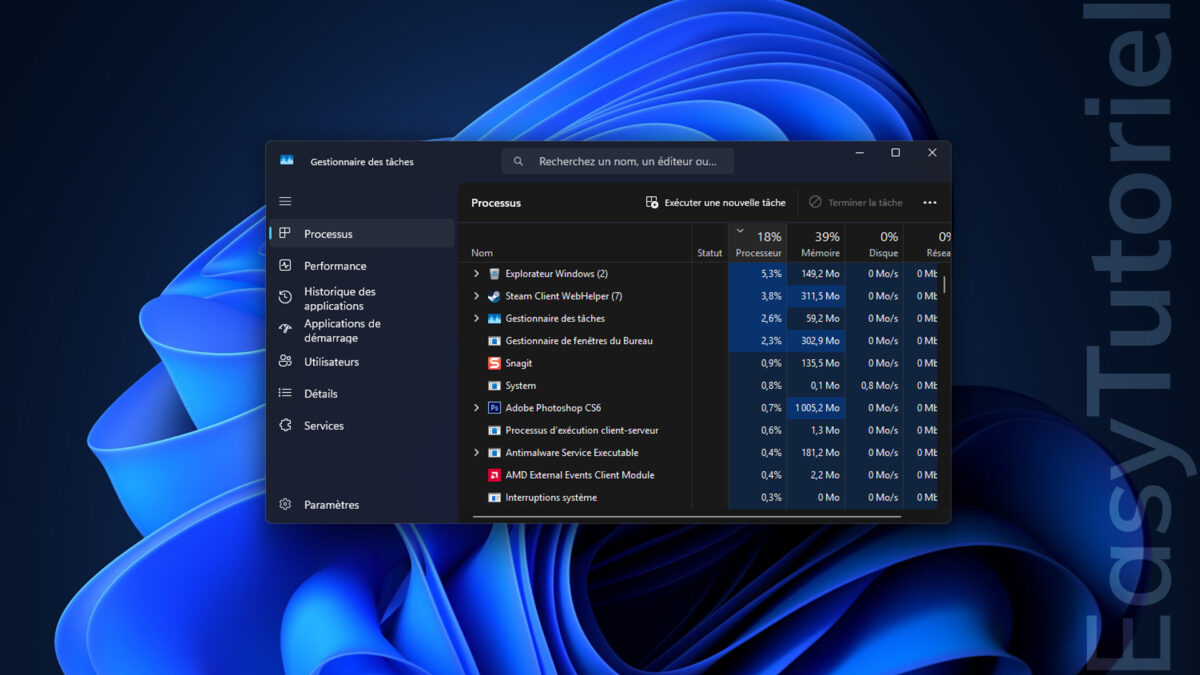Select the System process name
Image resolution: width=1200 pixels, height=675 pixels.
coord(521,385)
